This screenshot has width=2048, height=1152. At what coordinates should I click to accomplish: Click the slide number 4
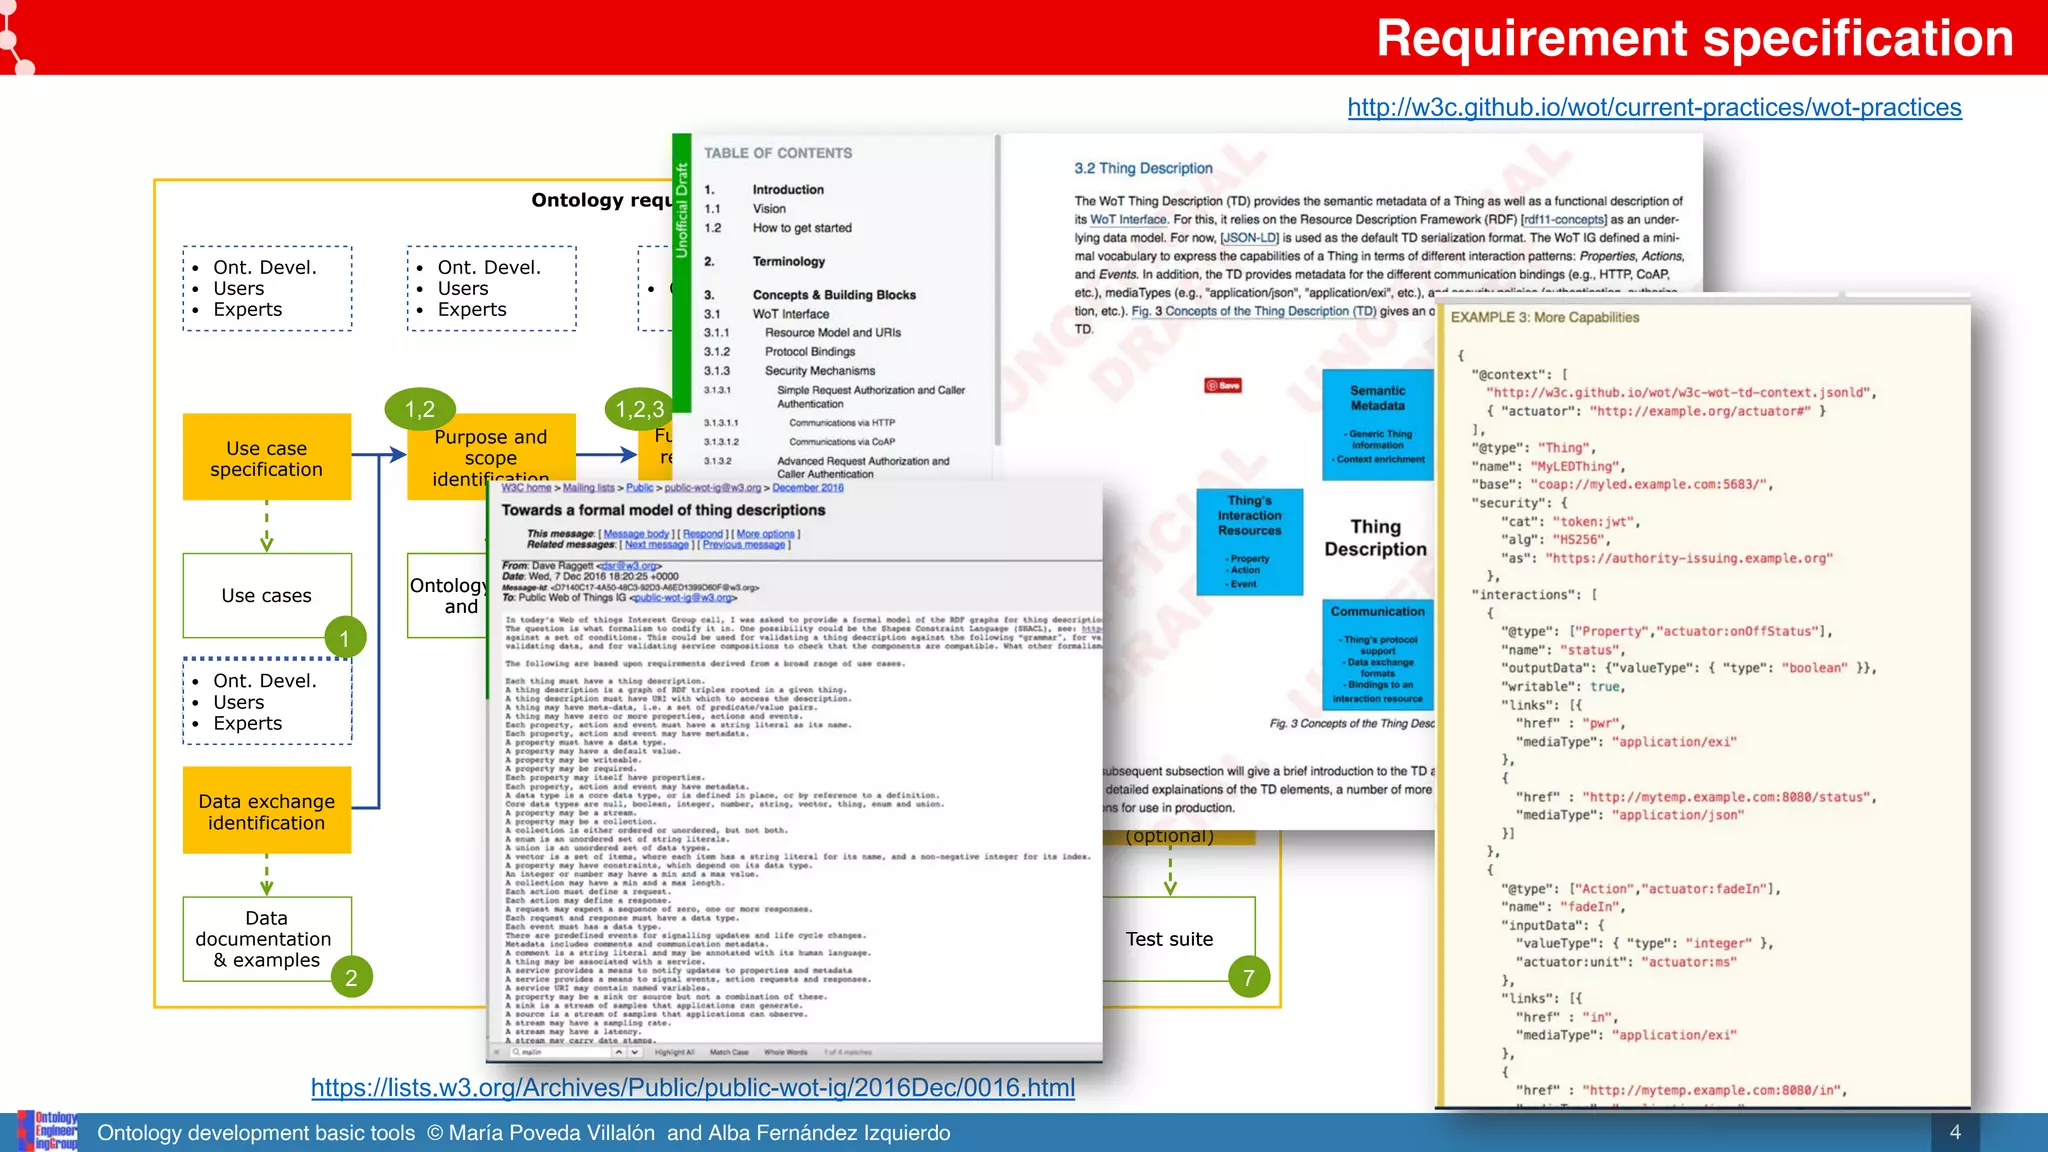pos(1955,1132)
